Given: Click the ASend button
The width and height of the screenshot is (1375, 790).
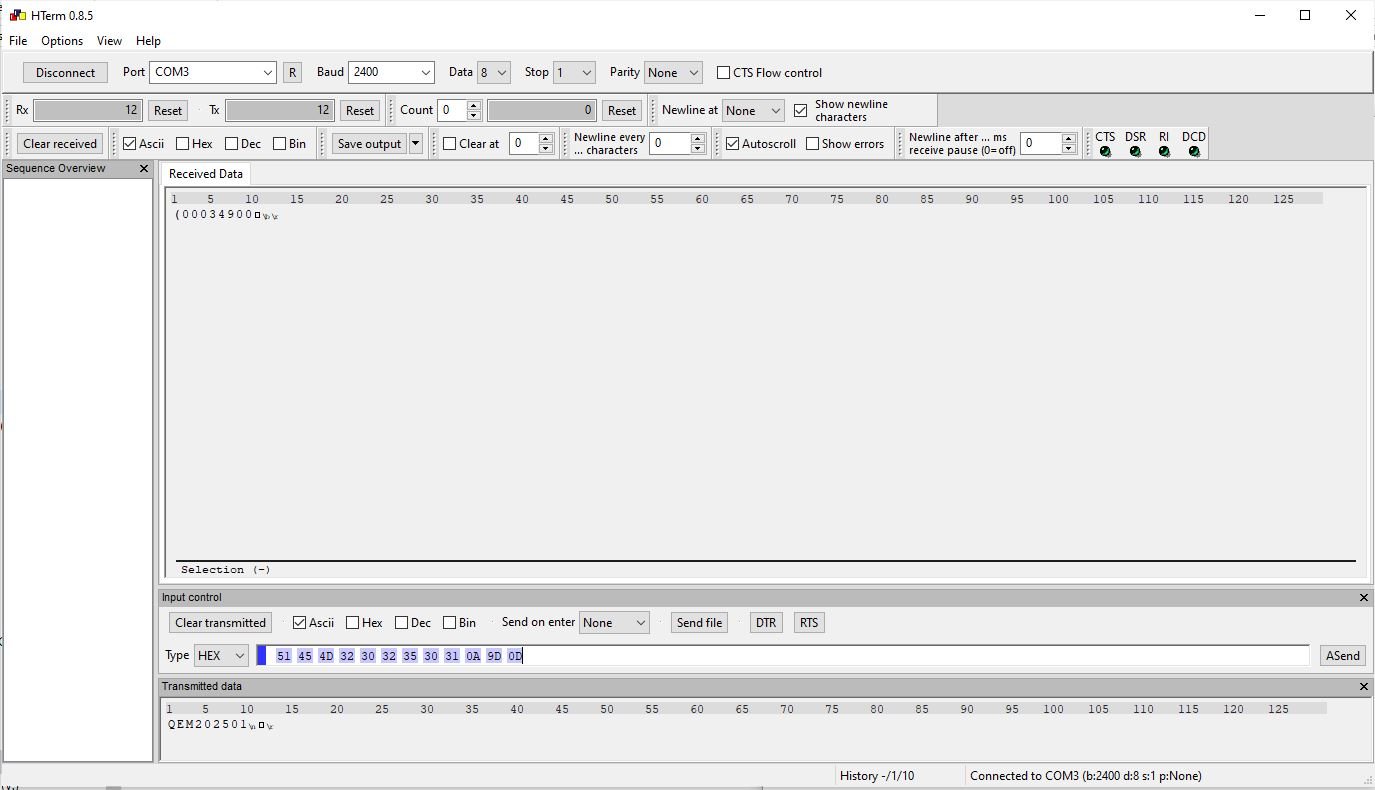Looking at the screenshot, I should (x=1342, y=656).
